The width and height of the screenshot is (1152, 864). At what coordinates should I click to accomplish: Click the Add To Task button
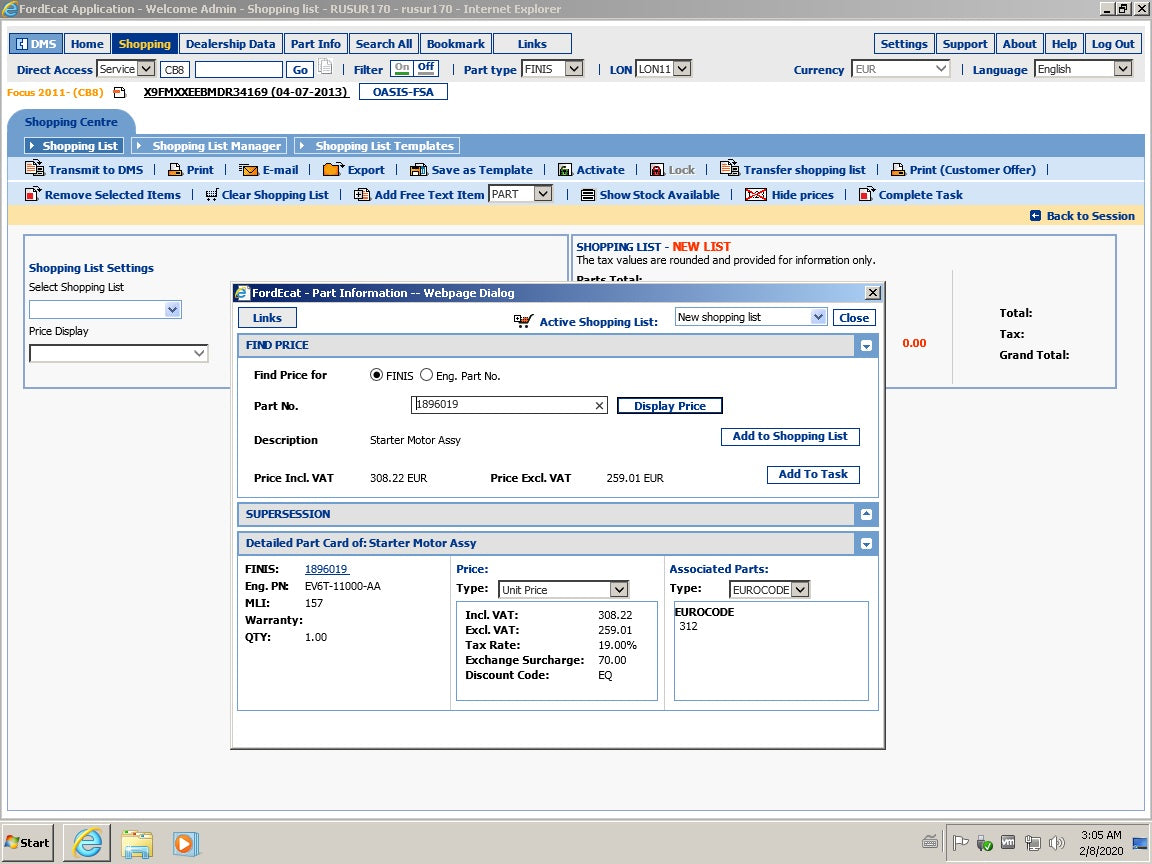click(813, 474)
